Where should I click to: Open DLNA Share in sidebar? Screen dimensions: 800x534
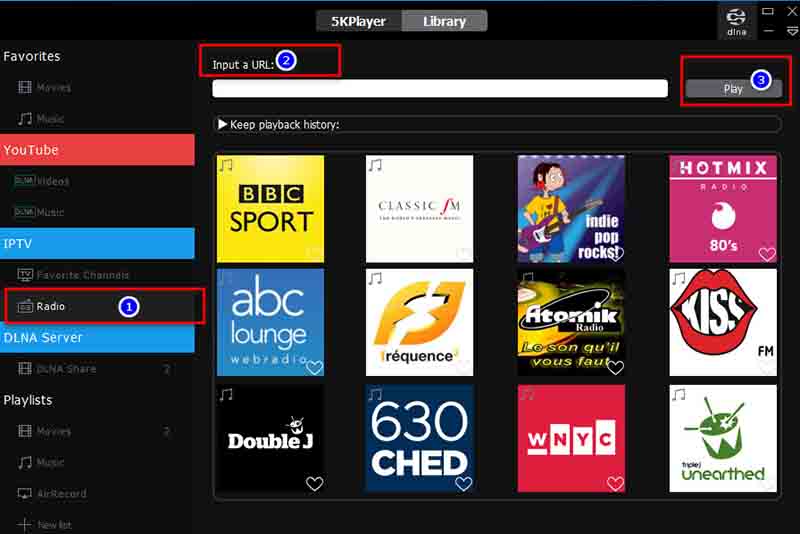point(66,369)
